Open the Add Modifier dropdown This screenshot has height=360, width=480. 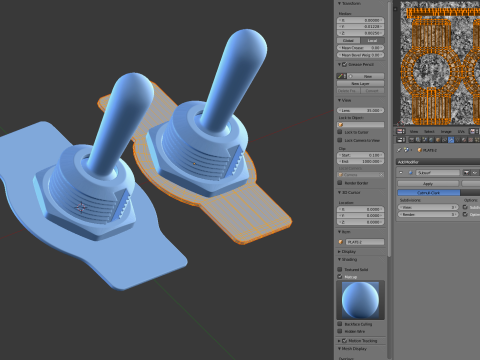(x=438, y=162)
